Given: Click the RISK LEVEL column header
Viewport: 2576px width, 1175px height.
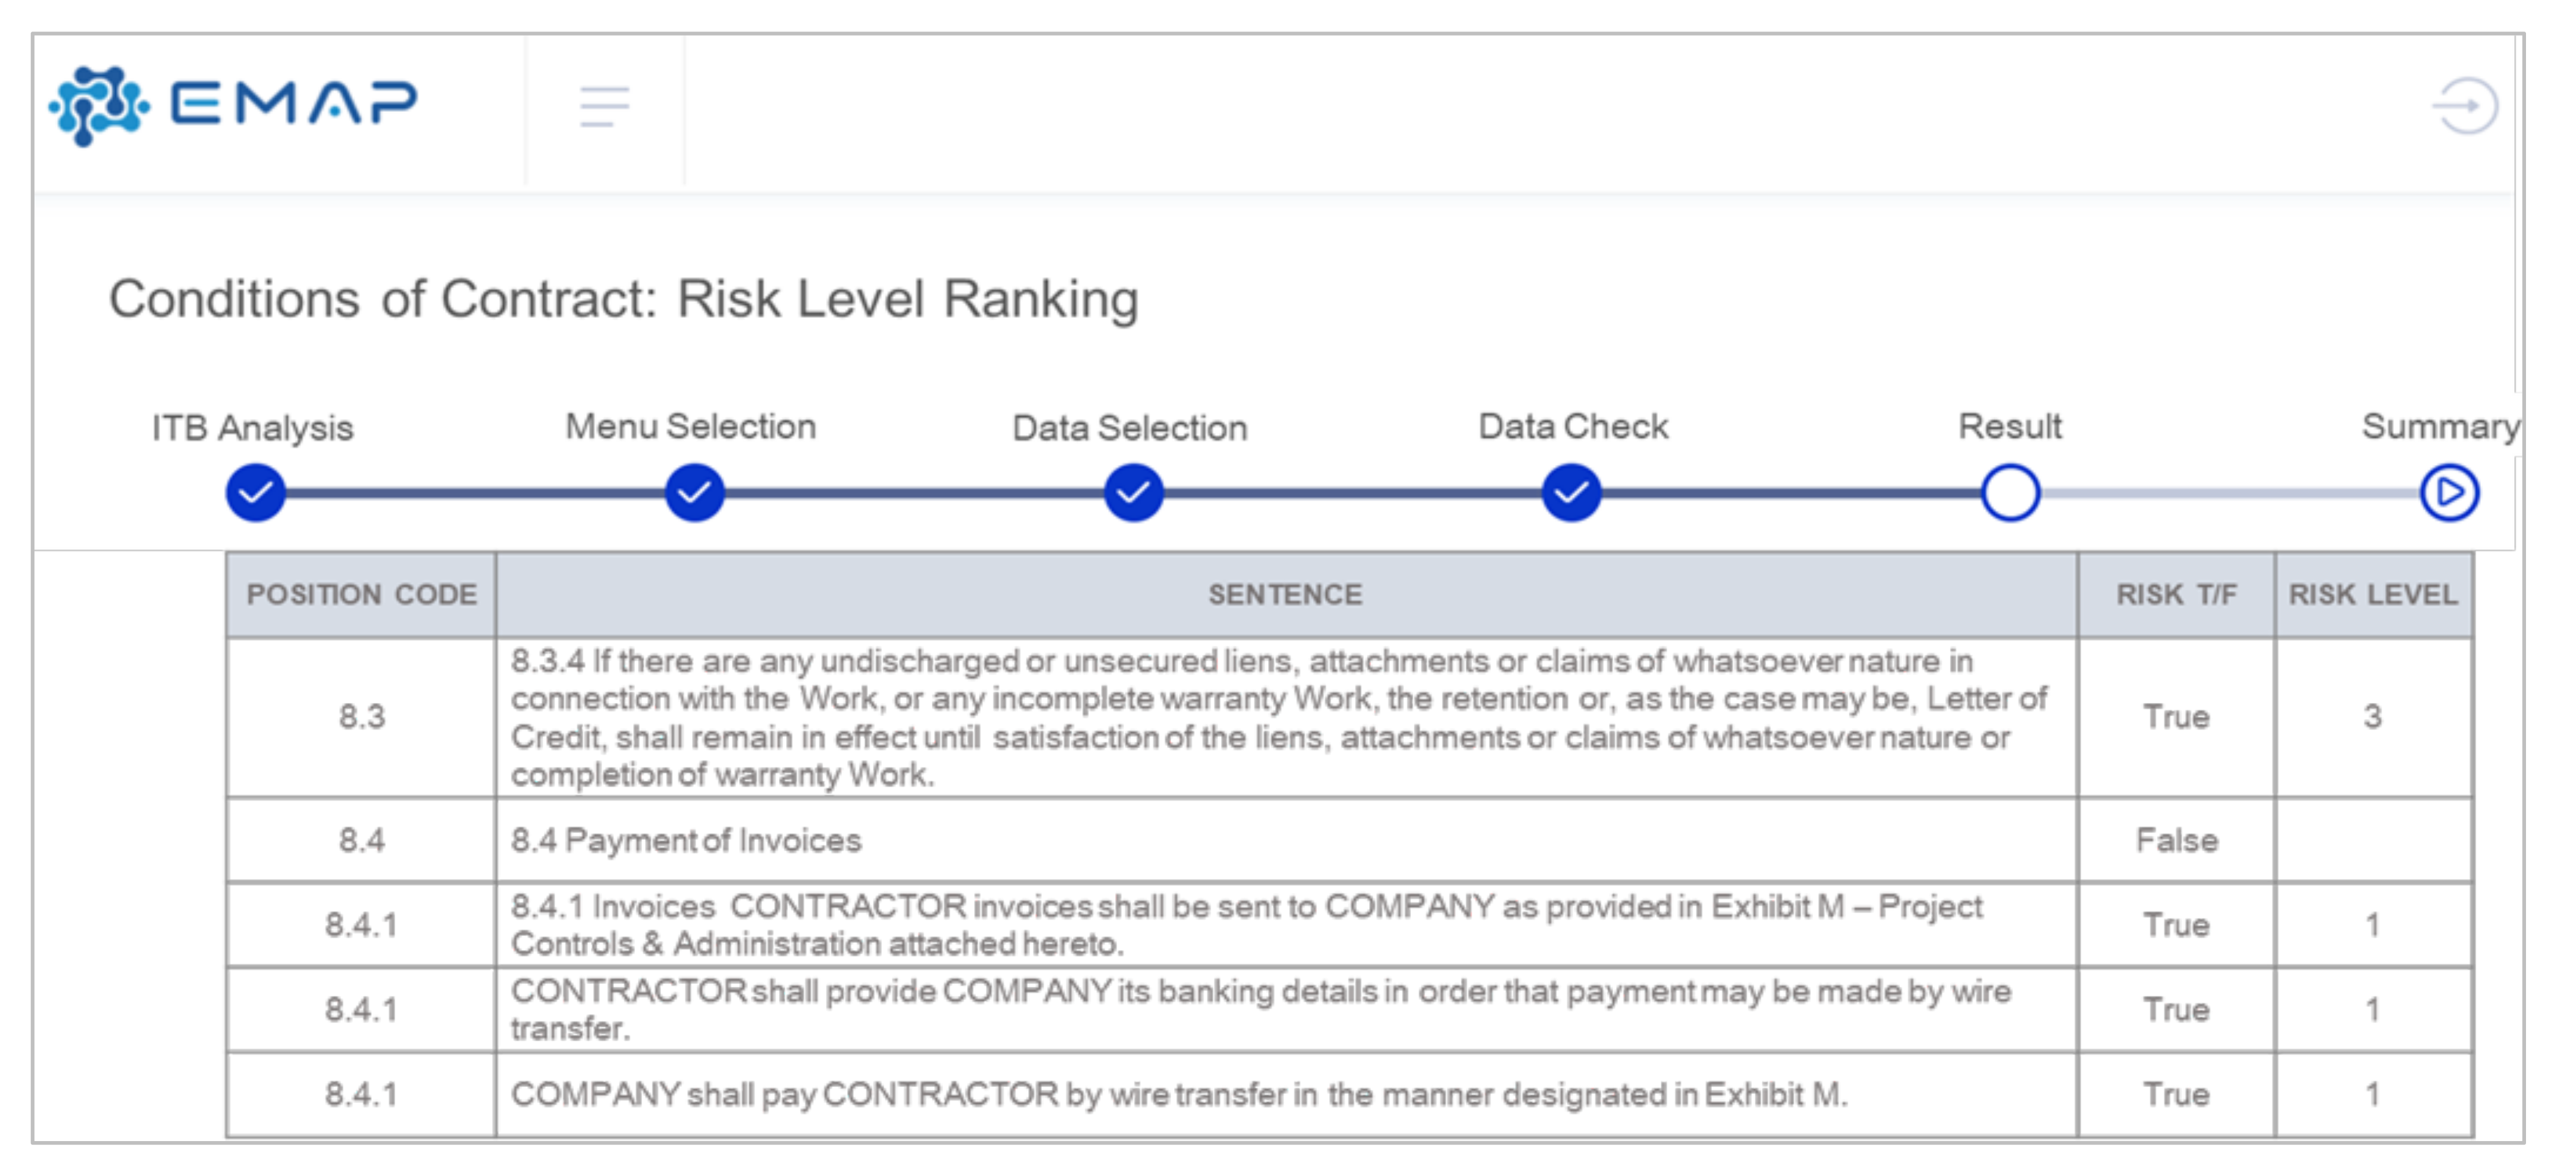Looking at the screenshot, I should click(2372, 595).
